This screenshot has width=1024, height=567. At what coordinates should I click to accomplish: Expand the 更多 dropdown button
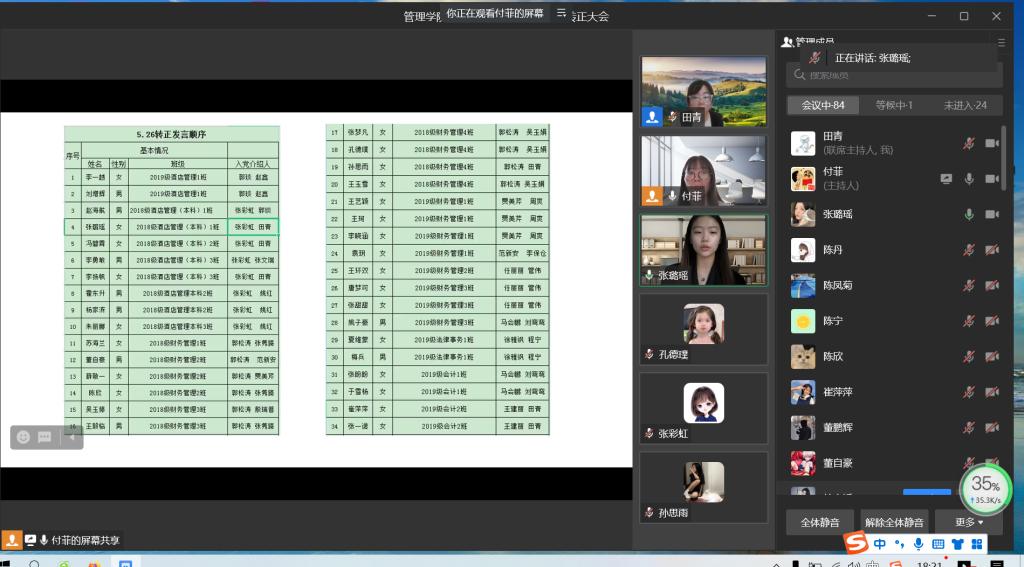tap(968, 522)
